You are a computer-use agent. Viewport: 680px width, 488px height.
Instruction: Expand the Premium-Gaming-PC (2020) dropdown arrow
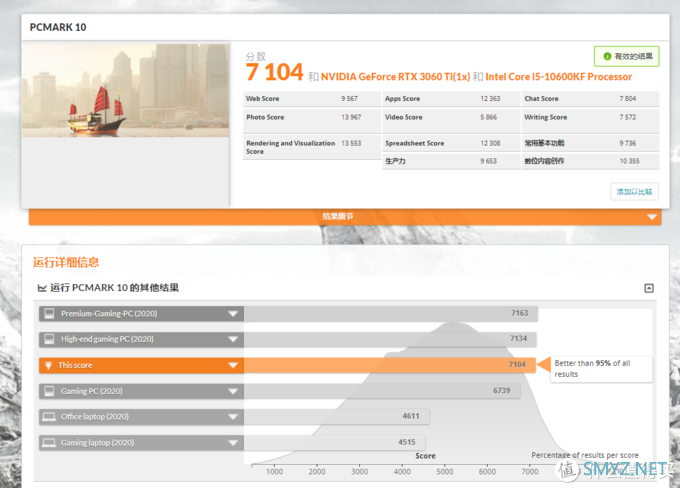233,314
